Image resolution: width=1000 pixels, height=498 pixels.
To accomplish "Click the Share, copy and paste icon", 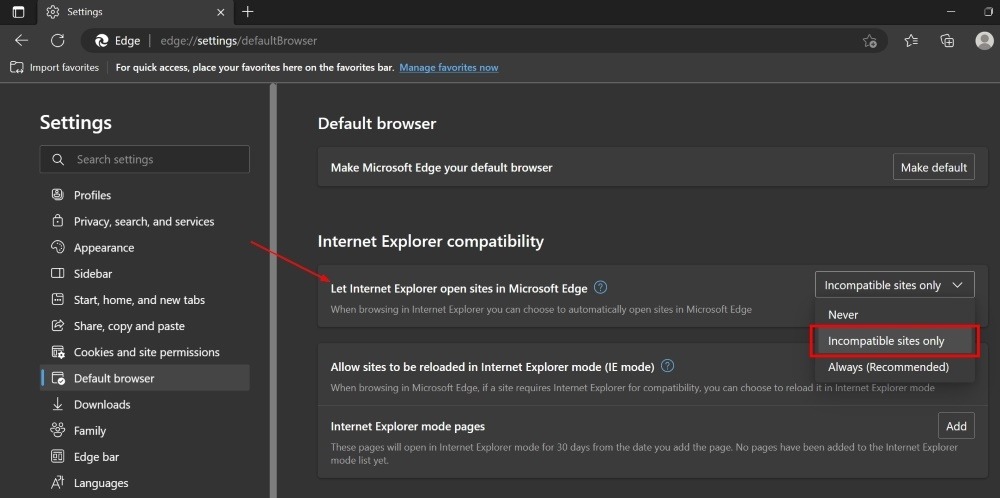I will click(58, 326).
